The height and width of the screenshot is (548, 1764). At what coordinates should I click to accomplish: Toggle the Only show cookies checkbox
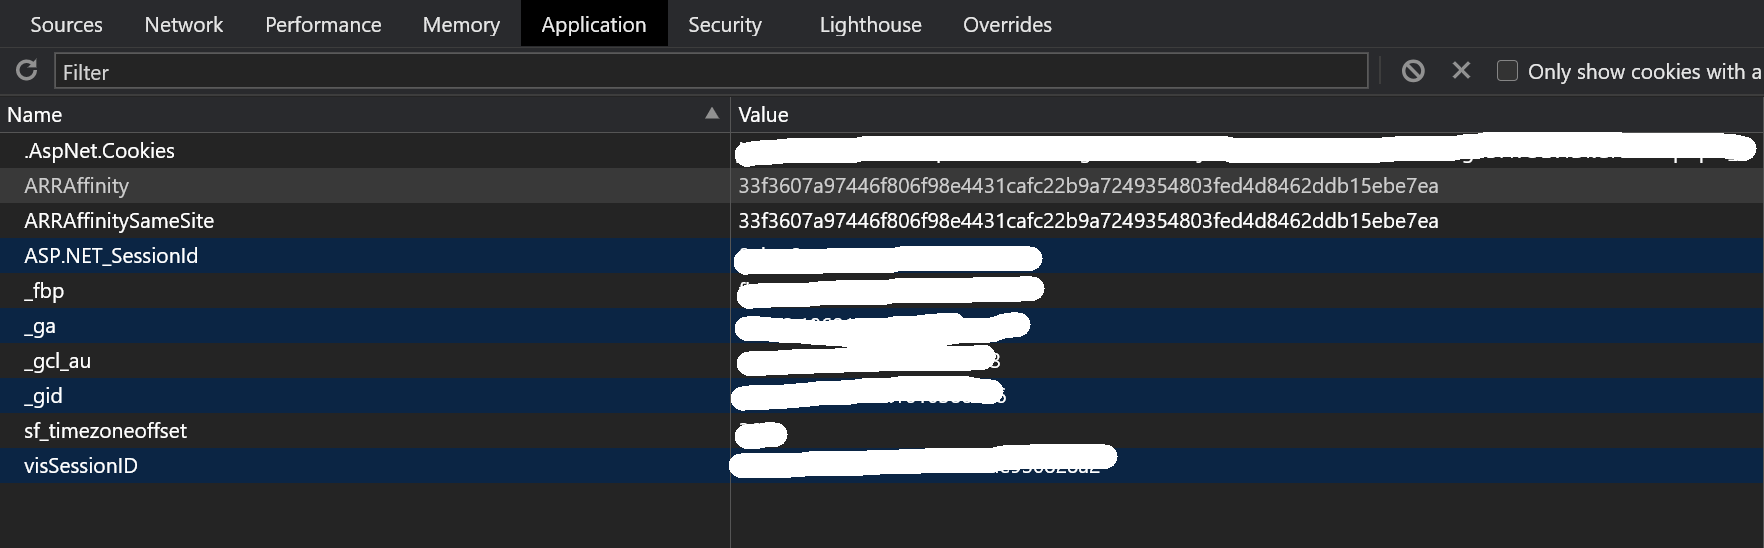(1507, 71)
